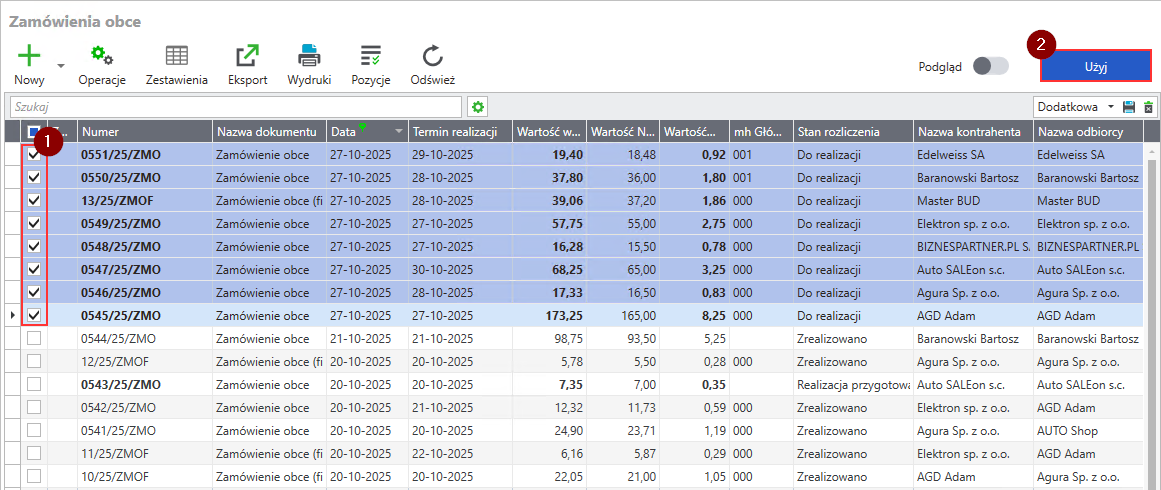Screen dimensions: 1161x490
Task: Click green gear icon beside search box
Action: tap(478, 107)
